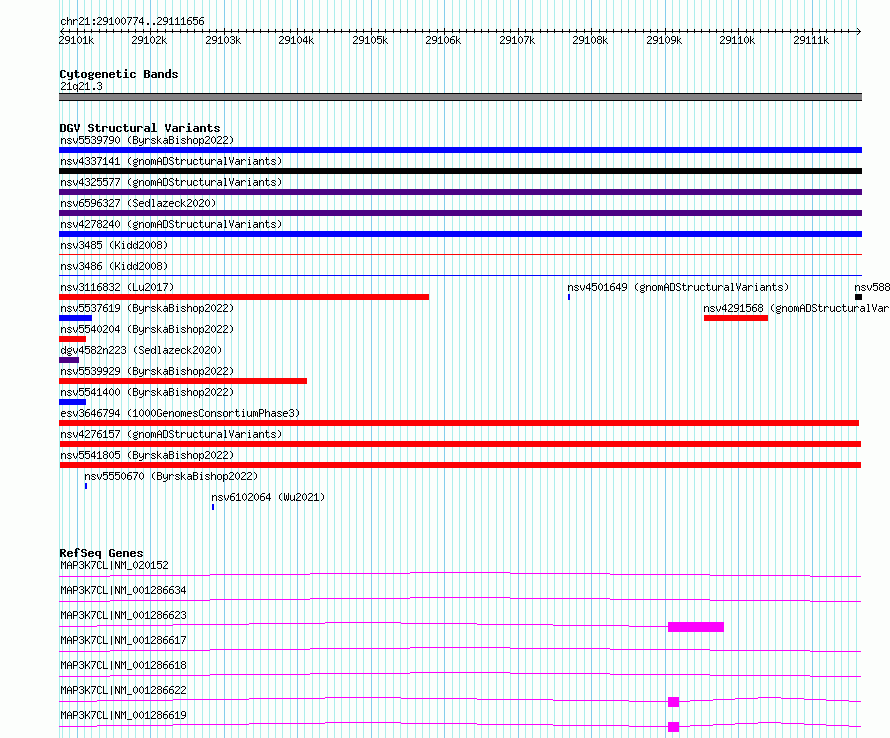Open nsv4276157 (gnomADStructuralVariants) label

click(x=171, y=434)
